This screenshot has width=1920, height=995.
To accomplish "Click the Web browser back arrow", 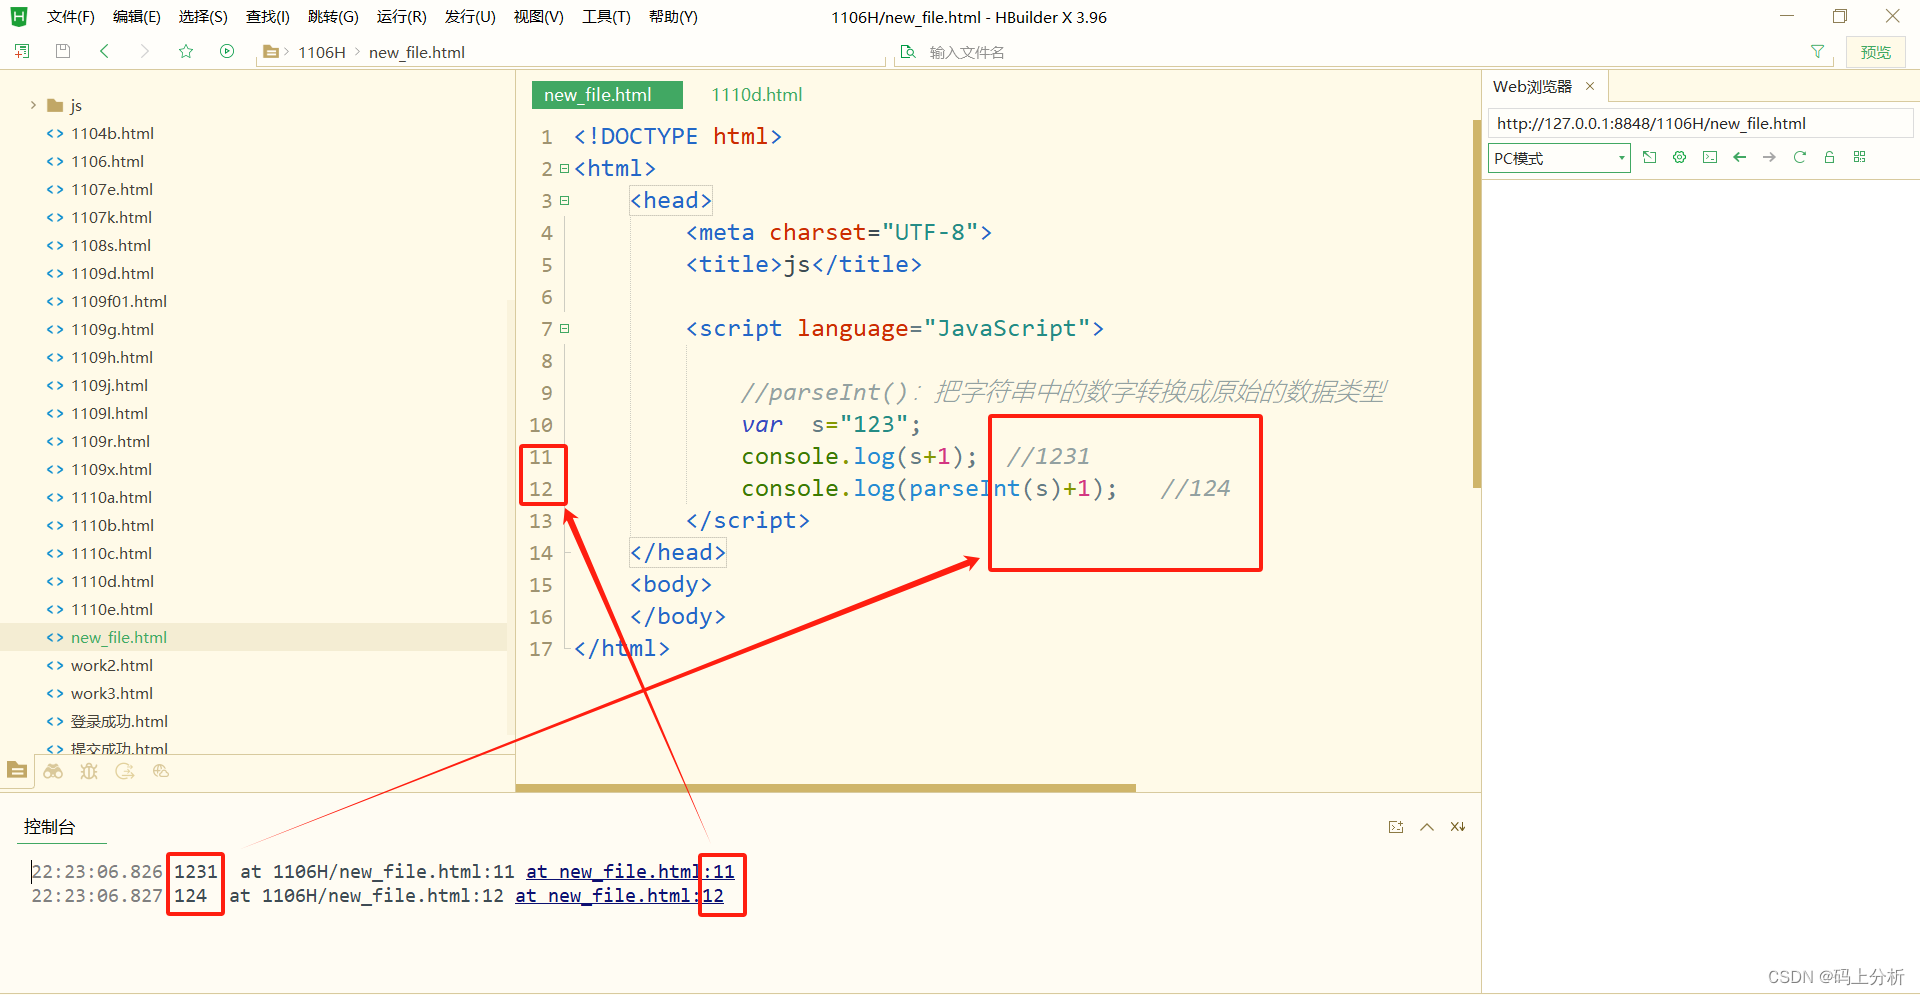I will click(1740, 157).
